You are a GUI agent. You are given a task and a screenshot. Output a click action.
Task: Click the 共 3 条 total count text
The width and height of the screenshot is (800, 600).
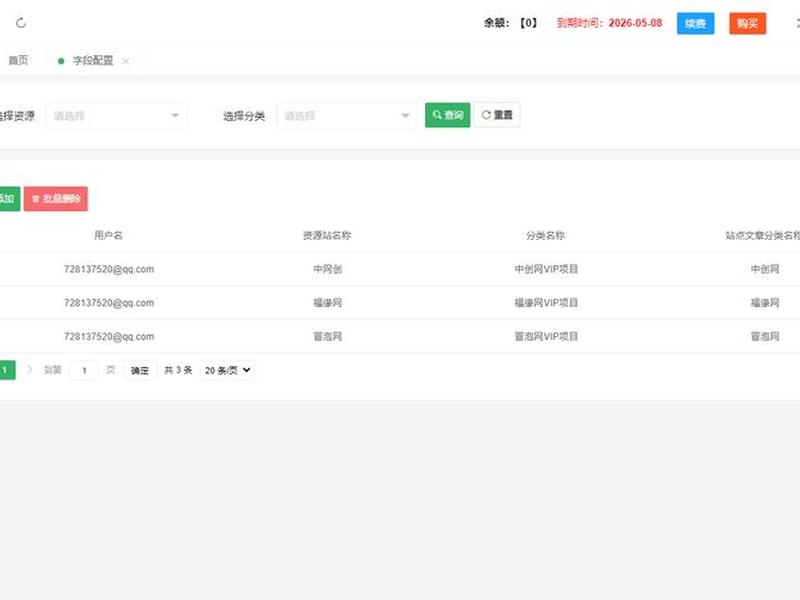(178, 370)
